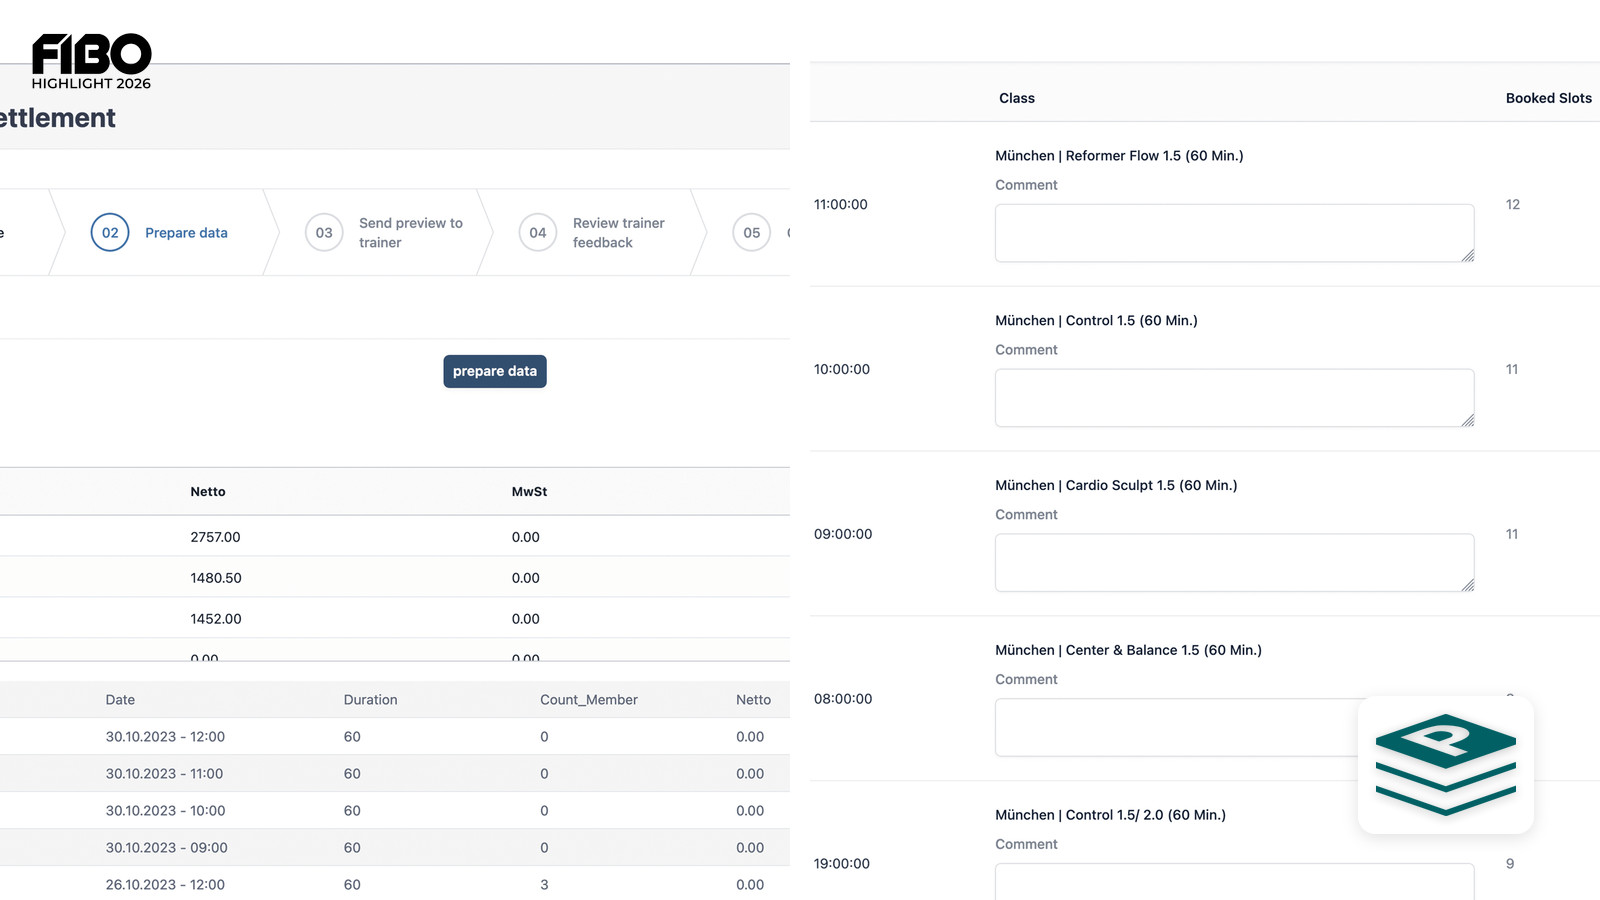This screenshot has height=900, width=1600.
Task: Select the Netto value 2757.00
Action: tap(216, 537)
